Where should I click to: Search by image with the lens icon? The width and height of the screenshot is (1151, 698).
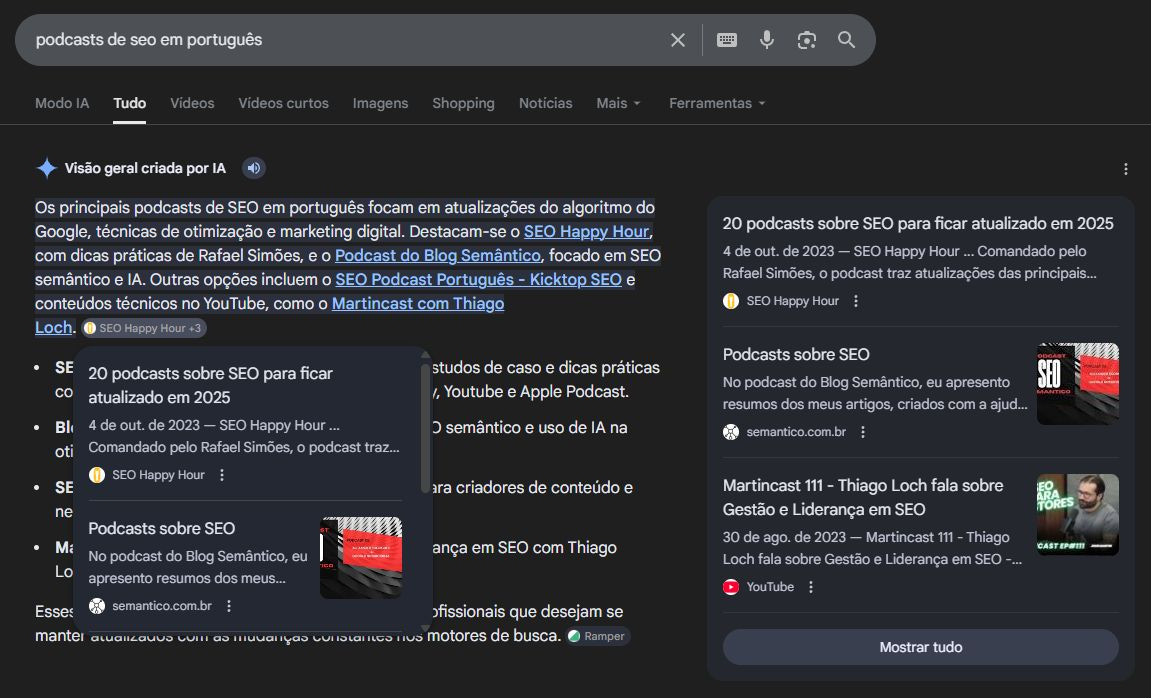click(807, 40)
